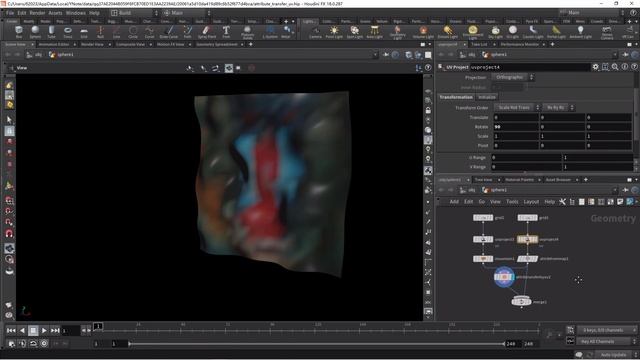Expand the scene view path dropdown
The height and width of the screenshot is (360, 640).
click(x=375, y=54)
